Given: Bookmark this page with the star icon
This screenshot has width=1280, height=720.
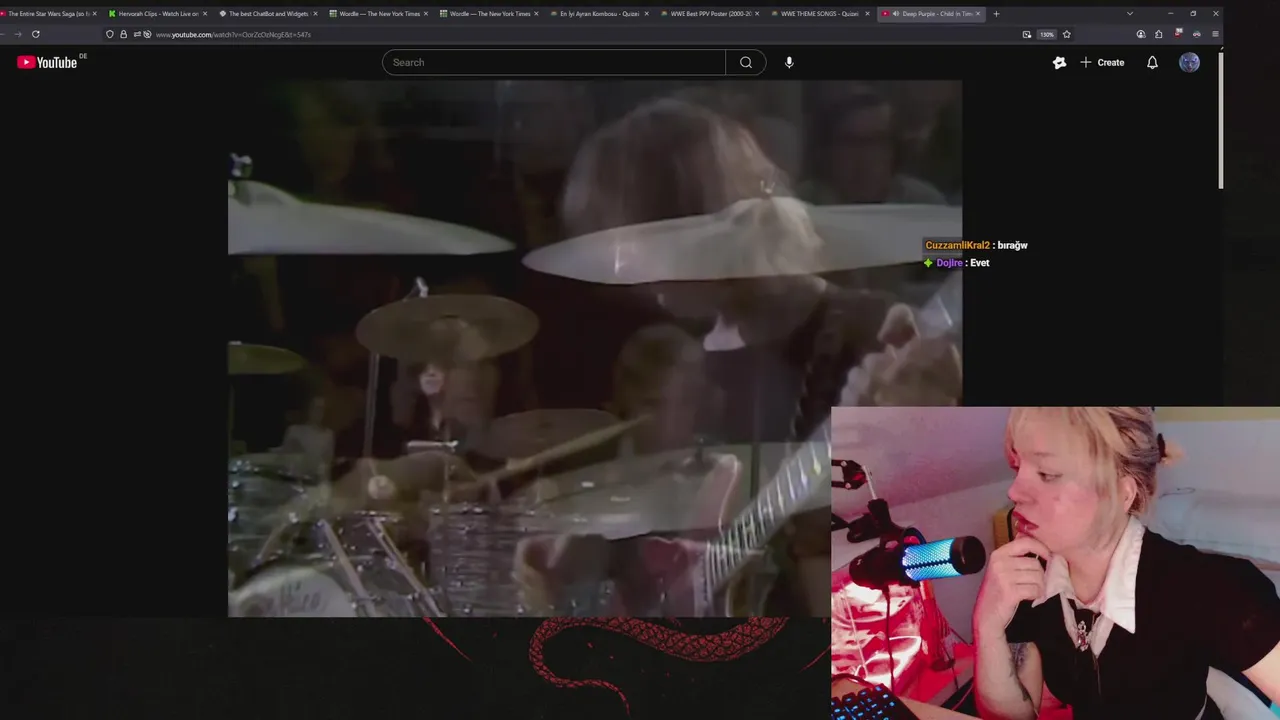Looking at the screenshot, I should 1067,34.
